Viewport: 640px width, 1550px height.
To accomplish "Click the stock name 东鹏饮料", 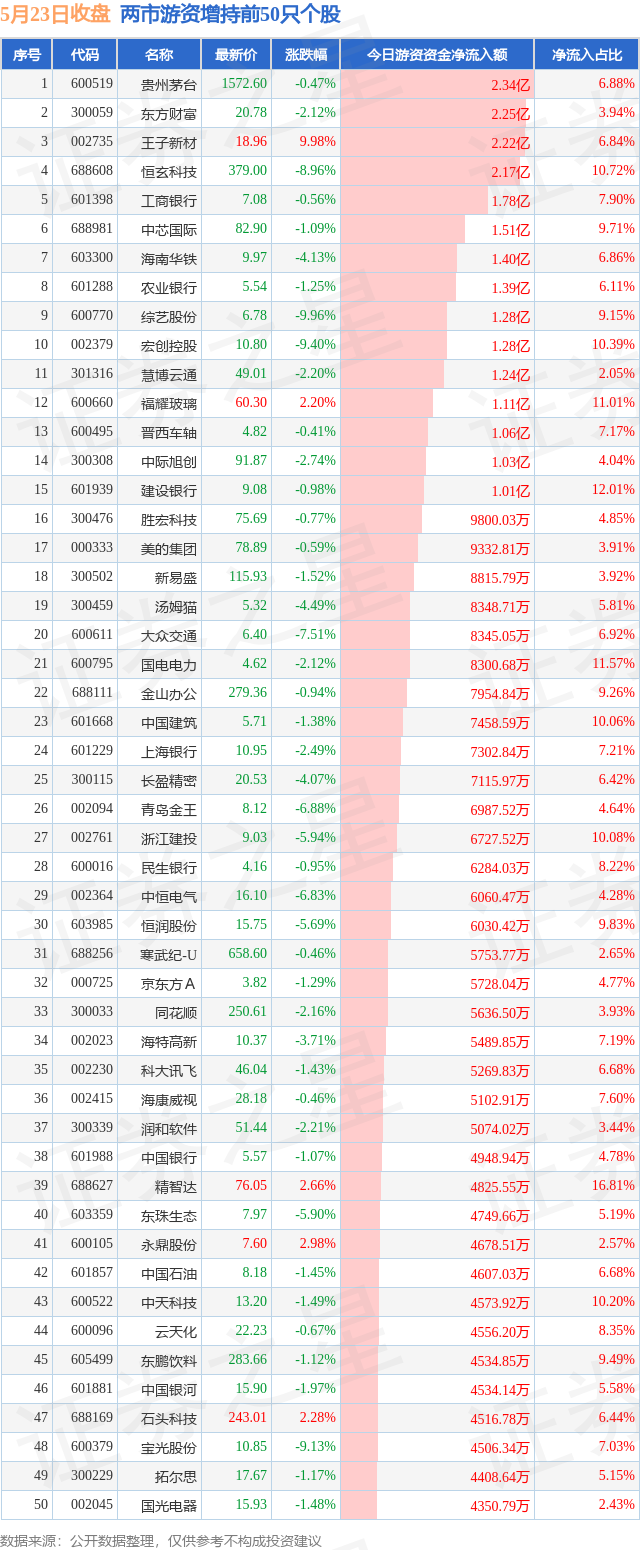I will coord(169,1360).
